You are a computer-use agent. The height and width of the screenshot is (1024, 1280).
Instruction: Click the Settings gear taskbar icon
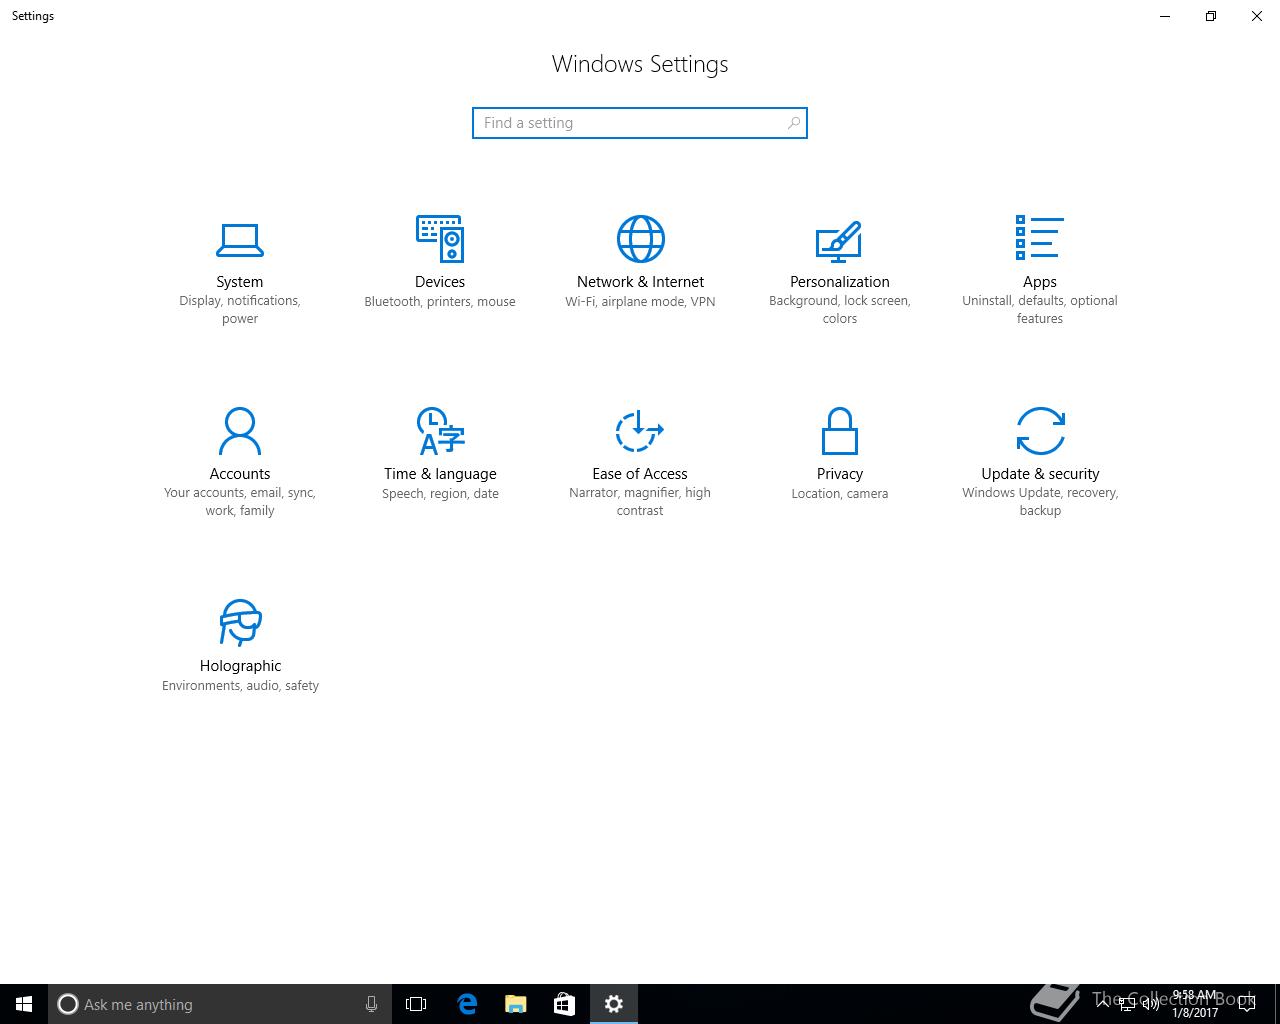click(614, 1004)
